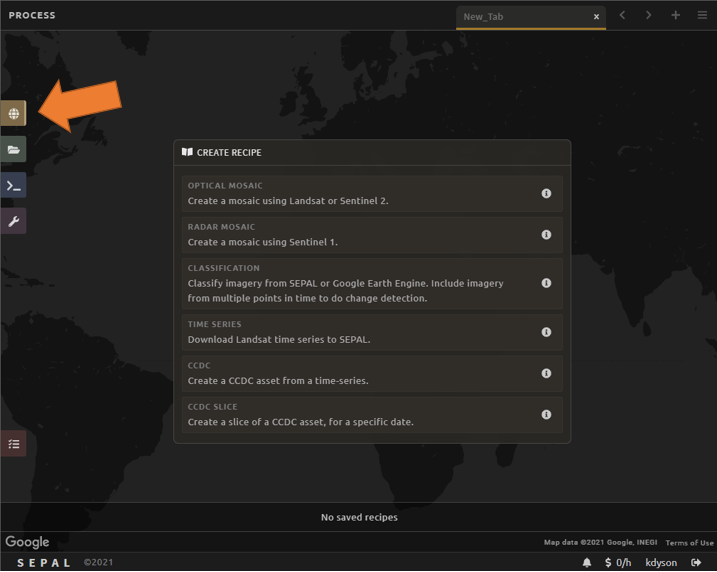Switch to the New_Tab tab
Screen dimensions: 717x572
[x=520, y=17]
